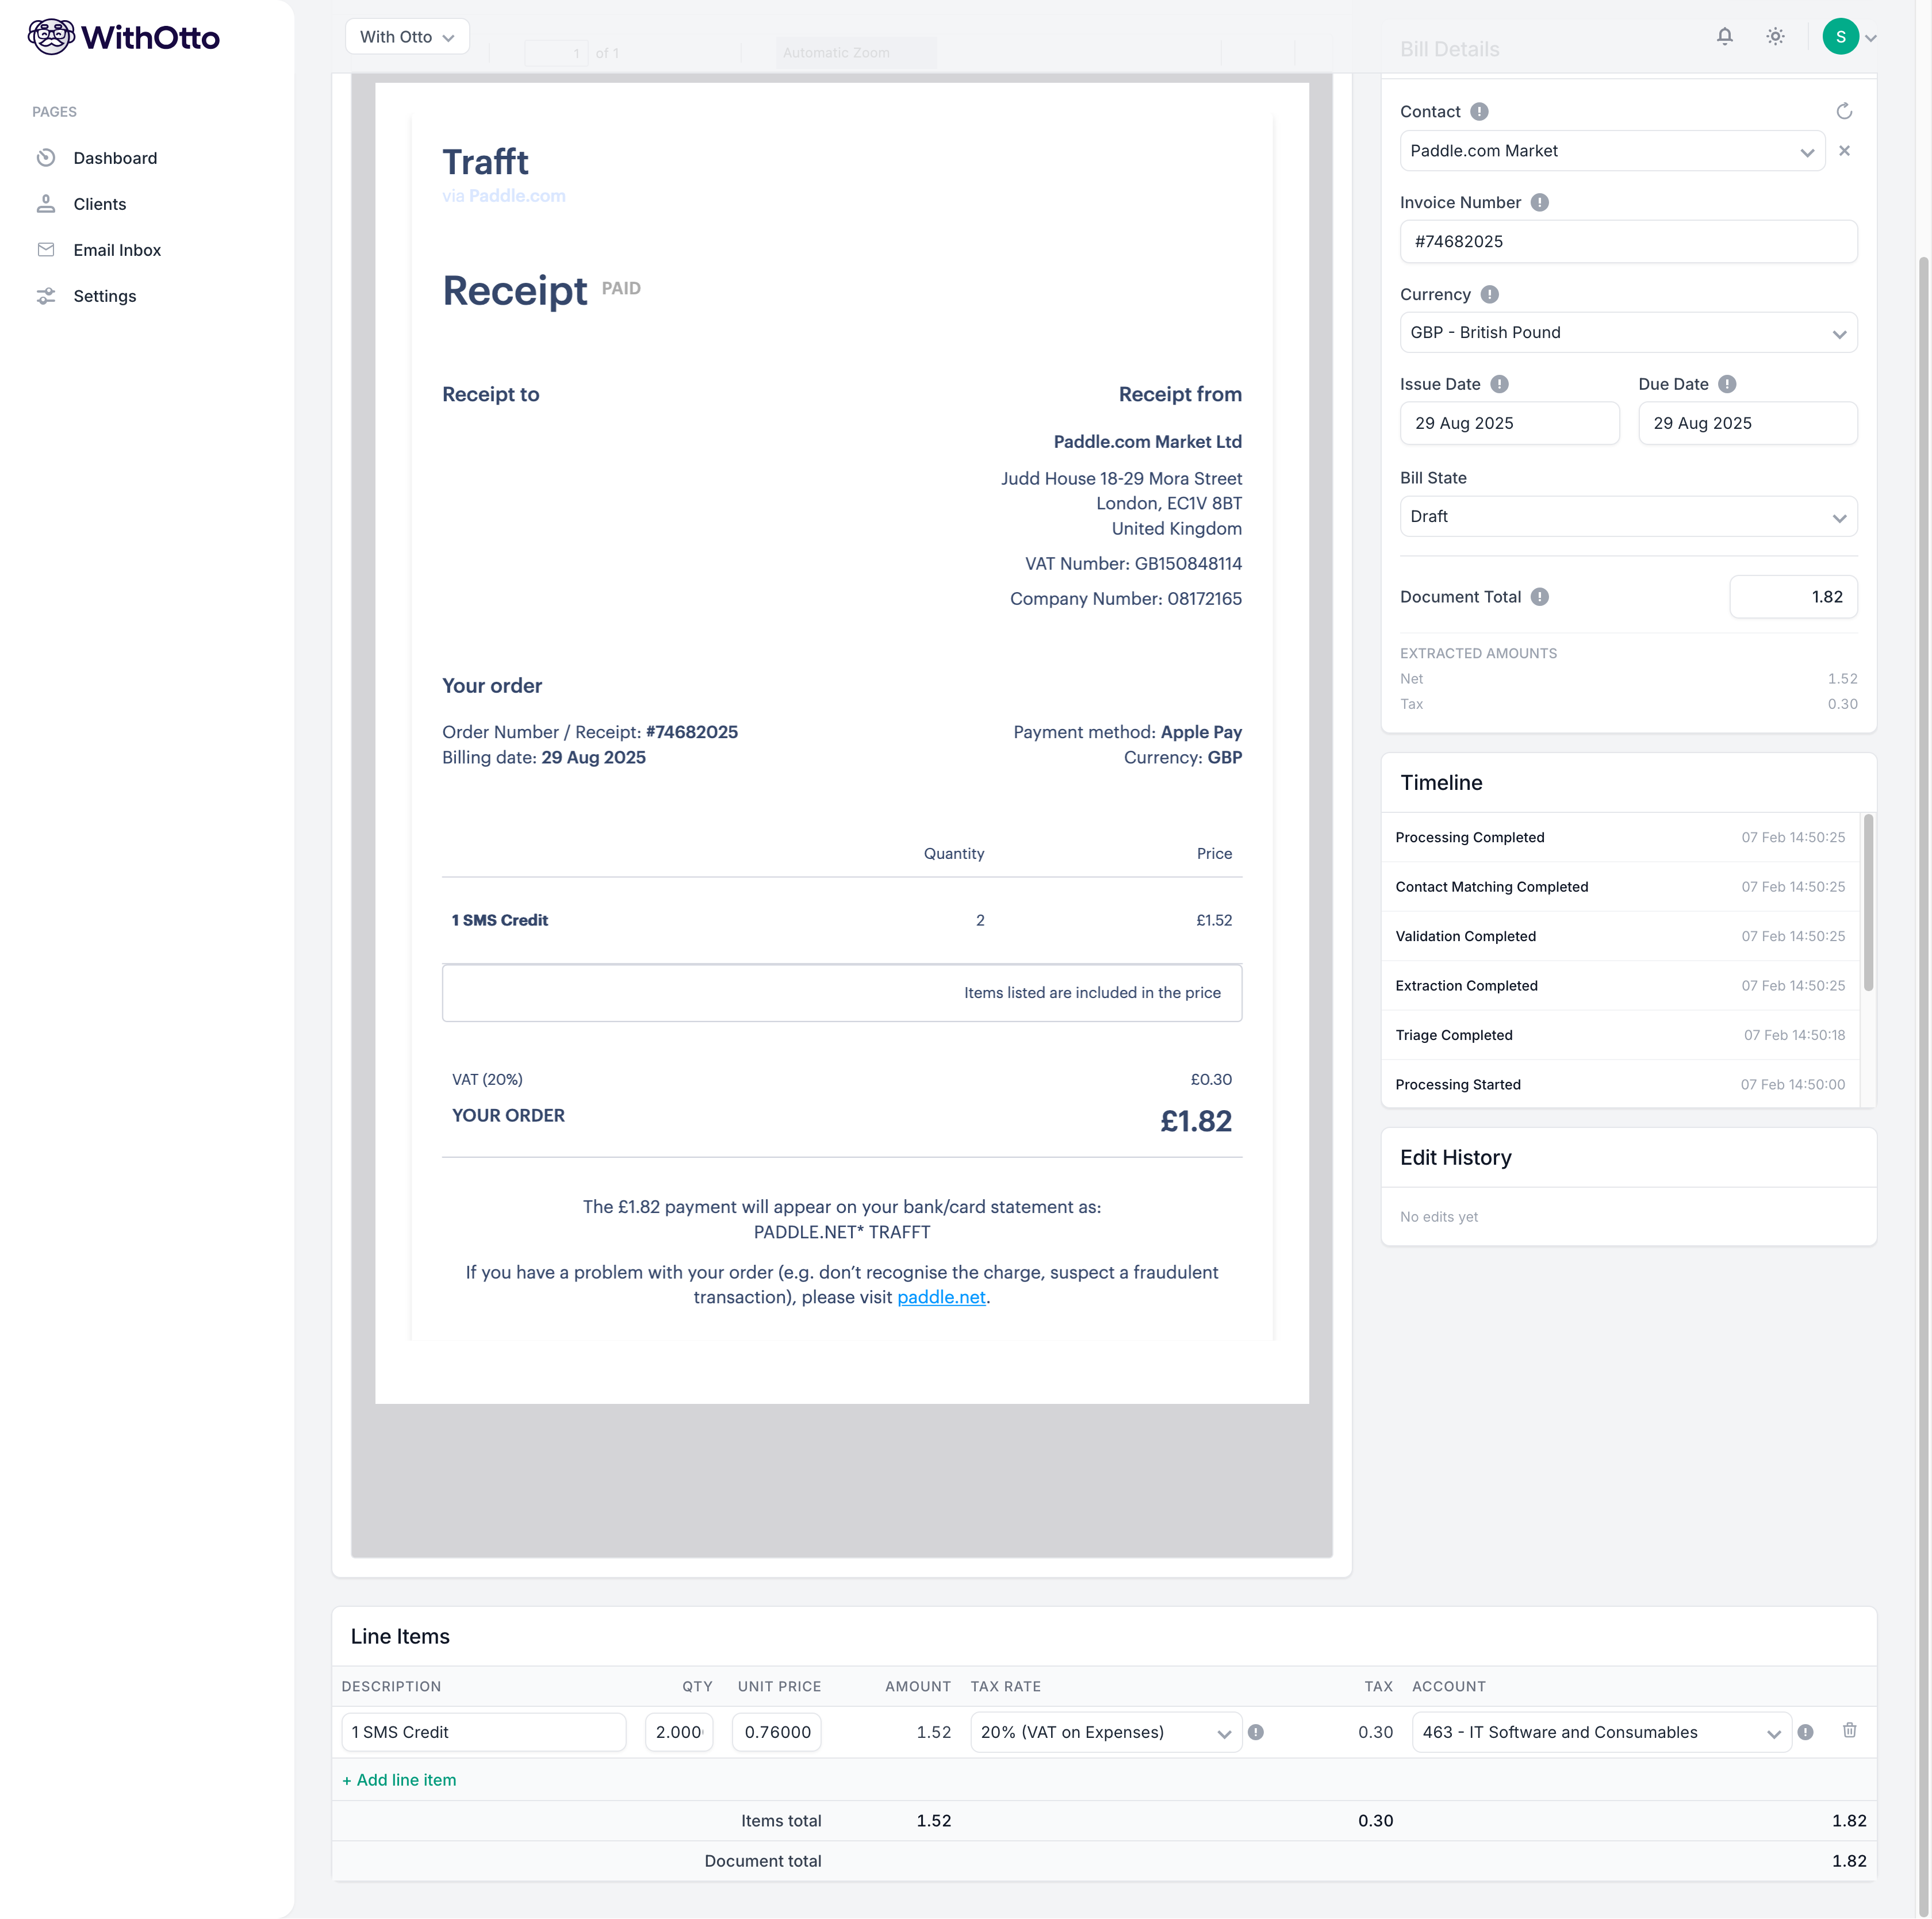The width and height of the screenshot is (1932, 1919).
Task: Open the Clients page
Action: (99, 204)
